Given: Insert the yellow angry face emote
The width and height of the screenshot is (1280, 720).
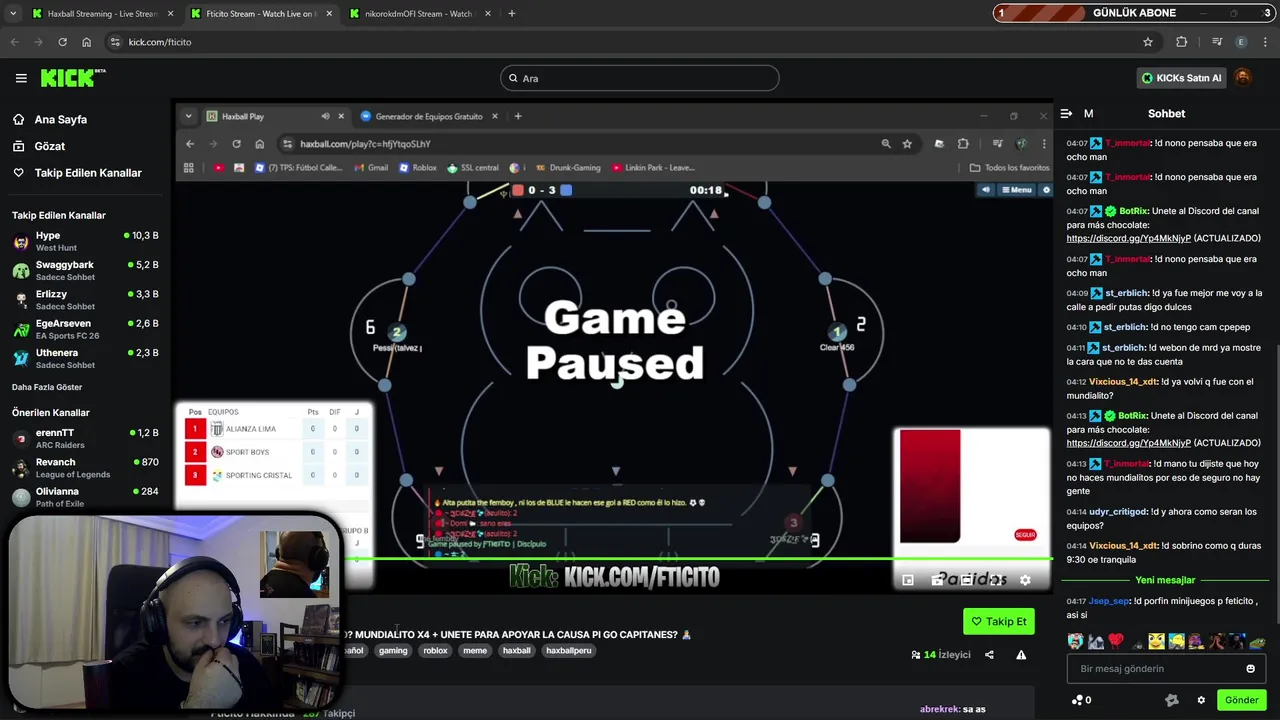Looking at the screenshot, I should [x=1156, y=641].
